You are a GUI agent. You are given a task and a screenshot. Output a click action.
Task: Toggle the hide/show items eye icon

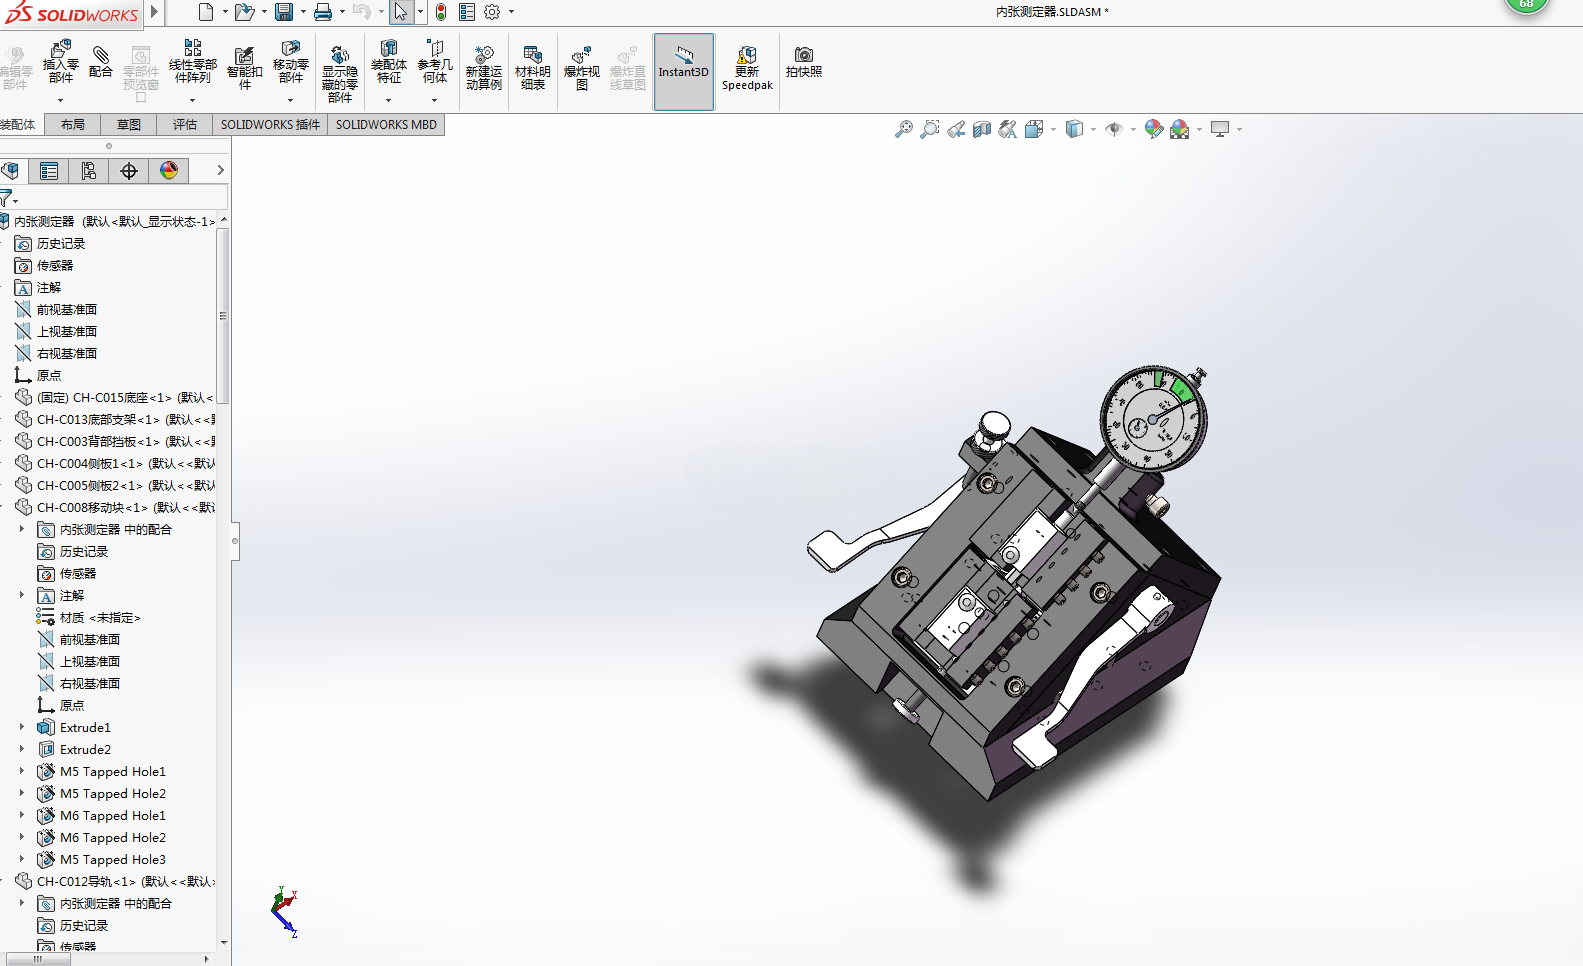1114,129
